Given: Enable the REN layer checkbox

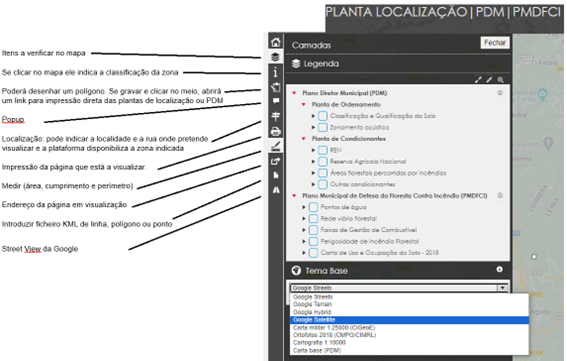Looking at the screenshot, I should (x=323, y=150).
